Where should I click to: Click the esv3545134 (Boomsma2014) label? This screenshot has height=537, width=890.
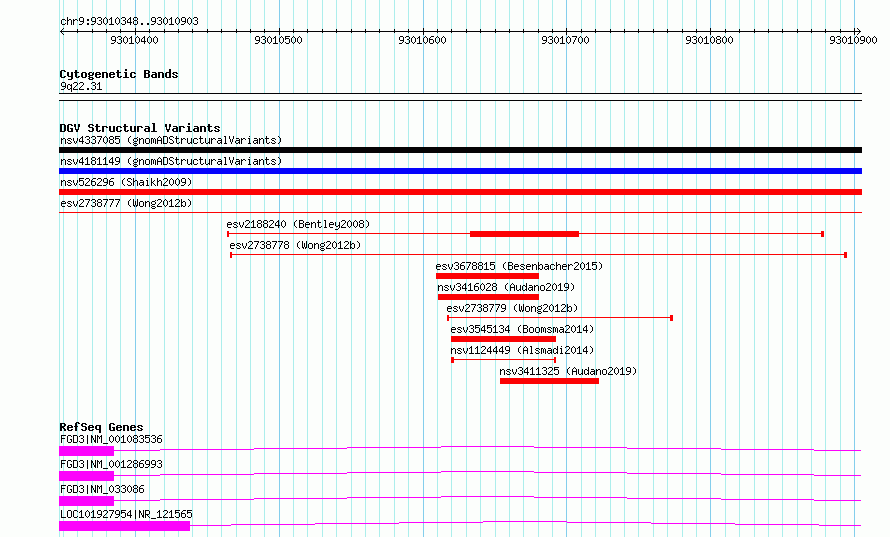click(522, 329)
